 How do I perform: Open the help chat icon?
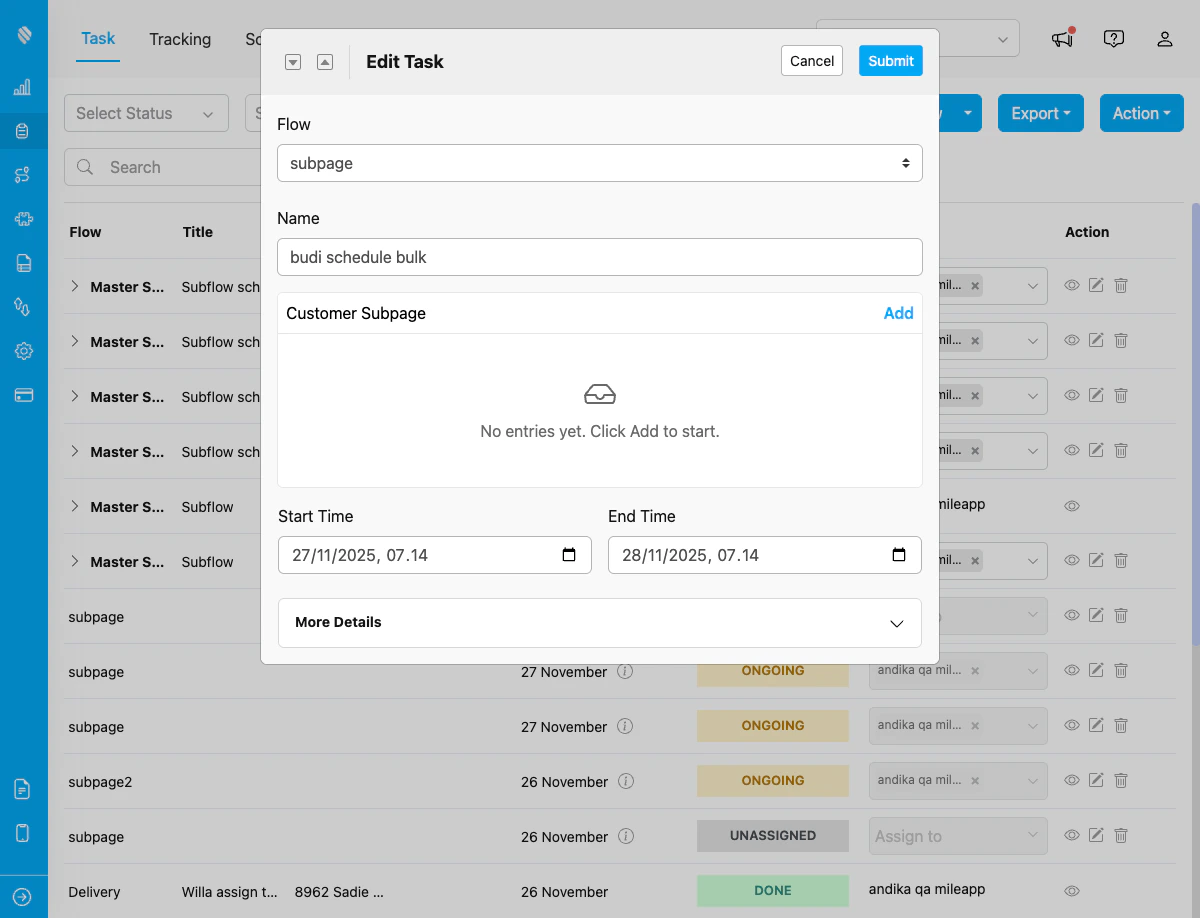1114,39
